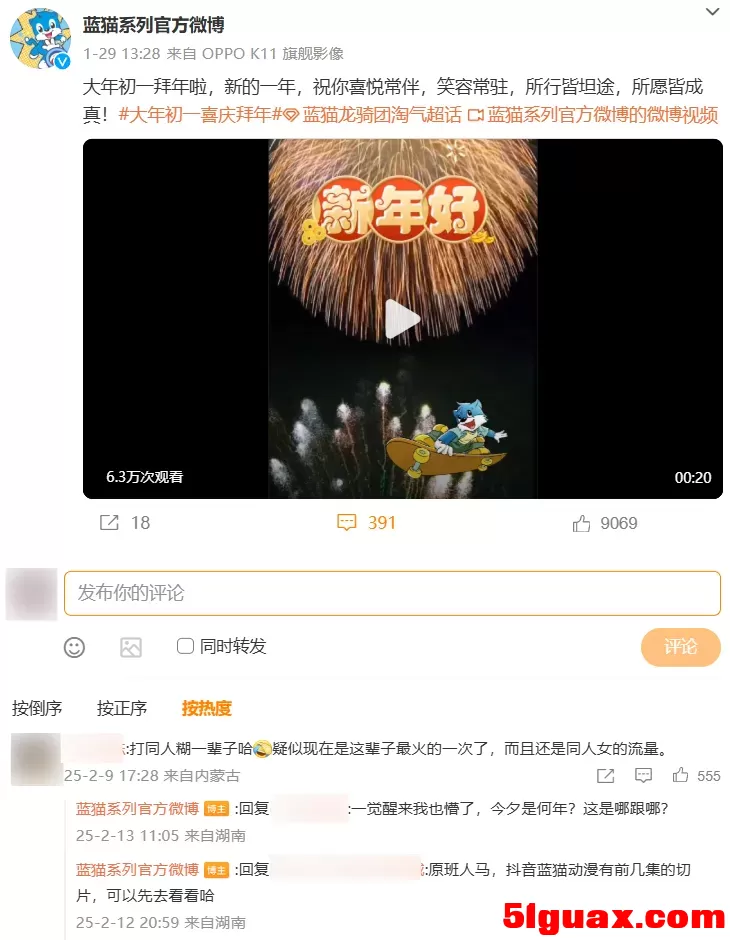Open the comments icon showing 391
This screenshot has height=940, width=730.
tap(346, 523)
